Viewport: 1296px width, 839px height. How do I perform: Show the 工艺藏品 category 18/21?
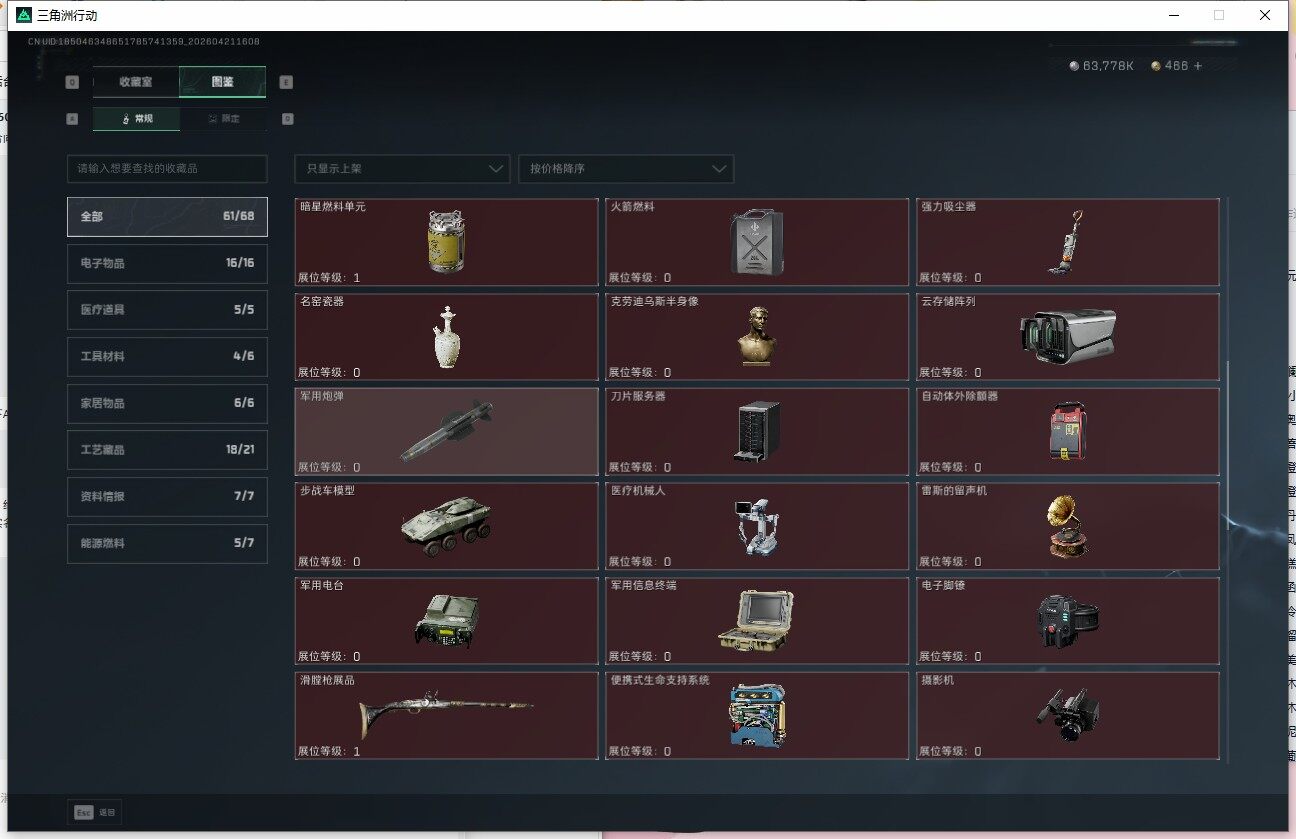click(167, 450)
